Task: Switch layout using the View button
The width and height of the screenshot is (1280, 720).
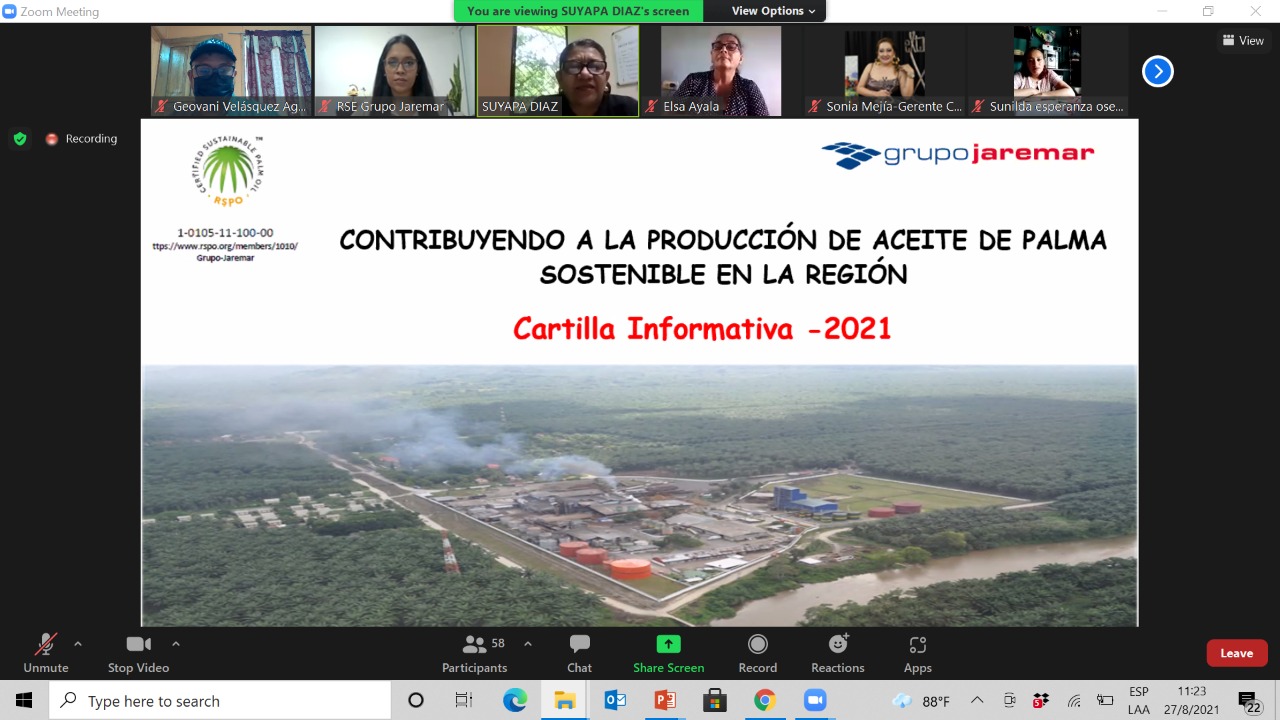Action: coord(1243,41)
